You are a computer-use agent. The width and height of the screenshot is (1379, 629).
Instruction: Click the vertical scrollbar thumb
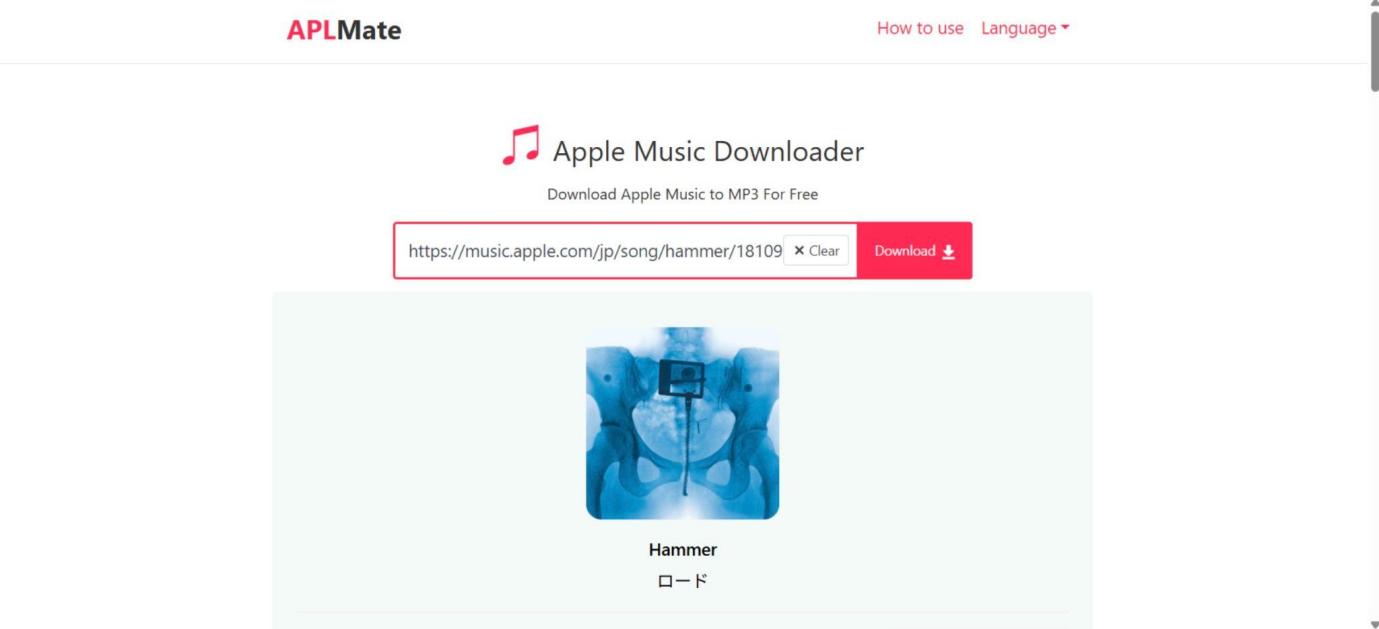(x=1373, y=52)
